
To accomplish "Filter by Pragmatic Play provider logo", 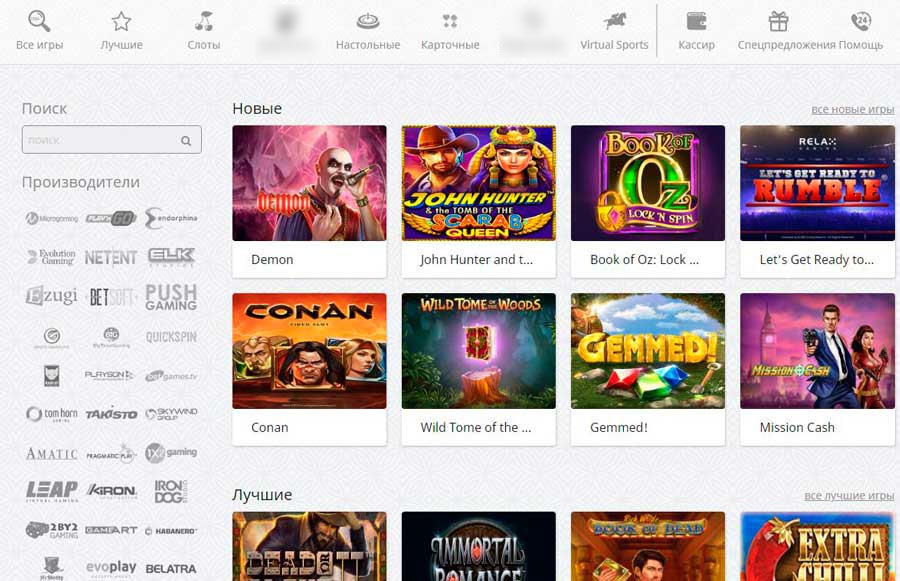I will click(x=111, y=454).
